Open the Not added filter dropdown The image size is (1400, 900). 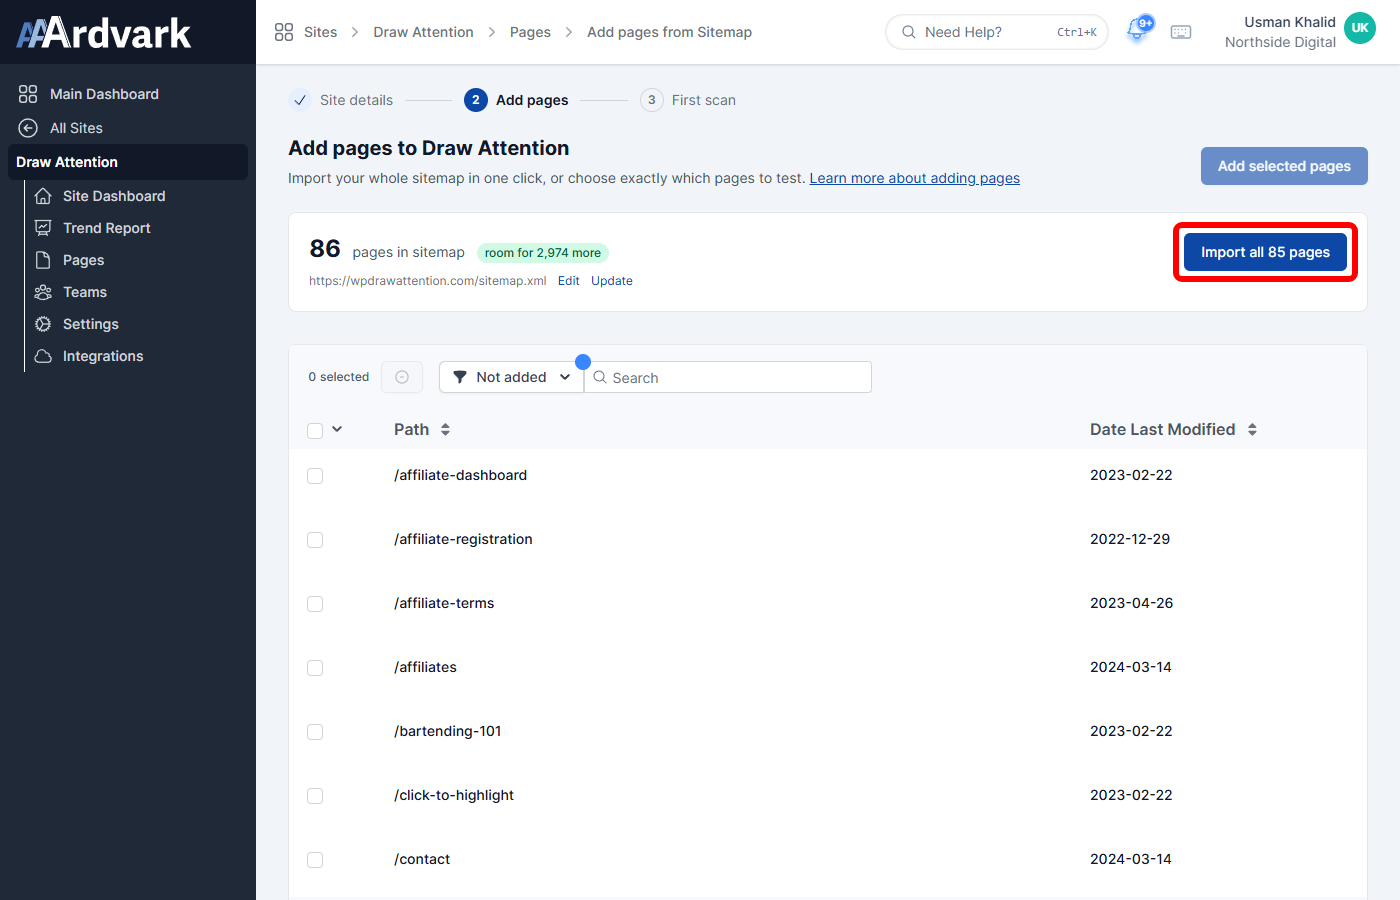click(511, 377)
